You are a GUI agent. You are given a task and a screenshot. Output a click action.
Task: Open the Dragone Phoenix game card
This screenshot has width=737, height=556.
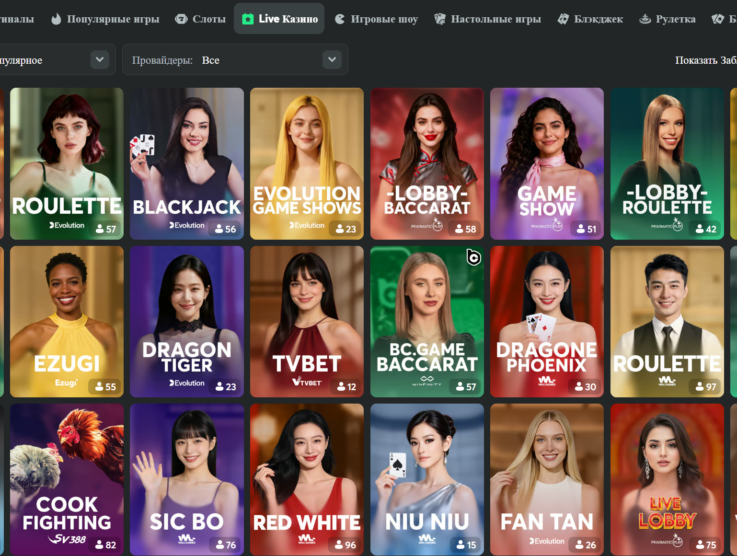click(547, 321)
